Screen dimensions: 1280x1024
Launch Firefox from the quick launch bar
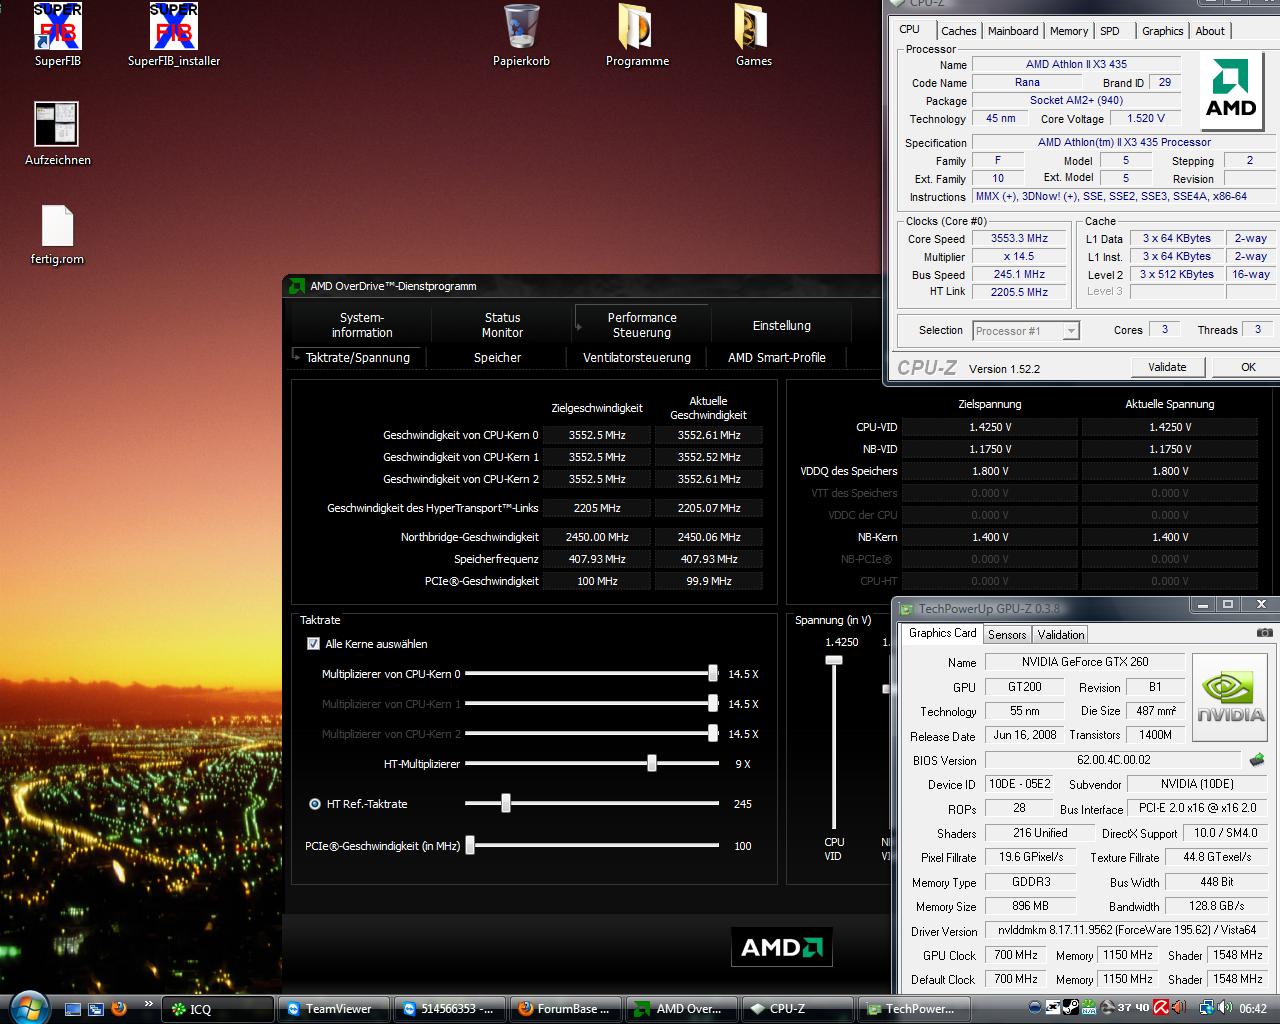coord(119,1008)
